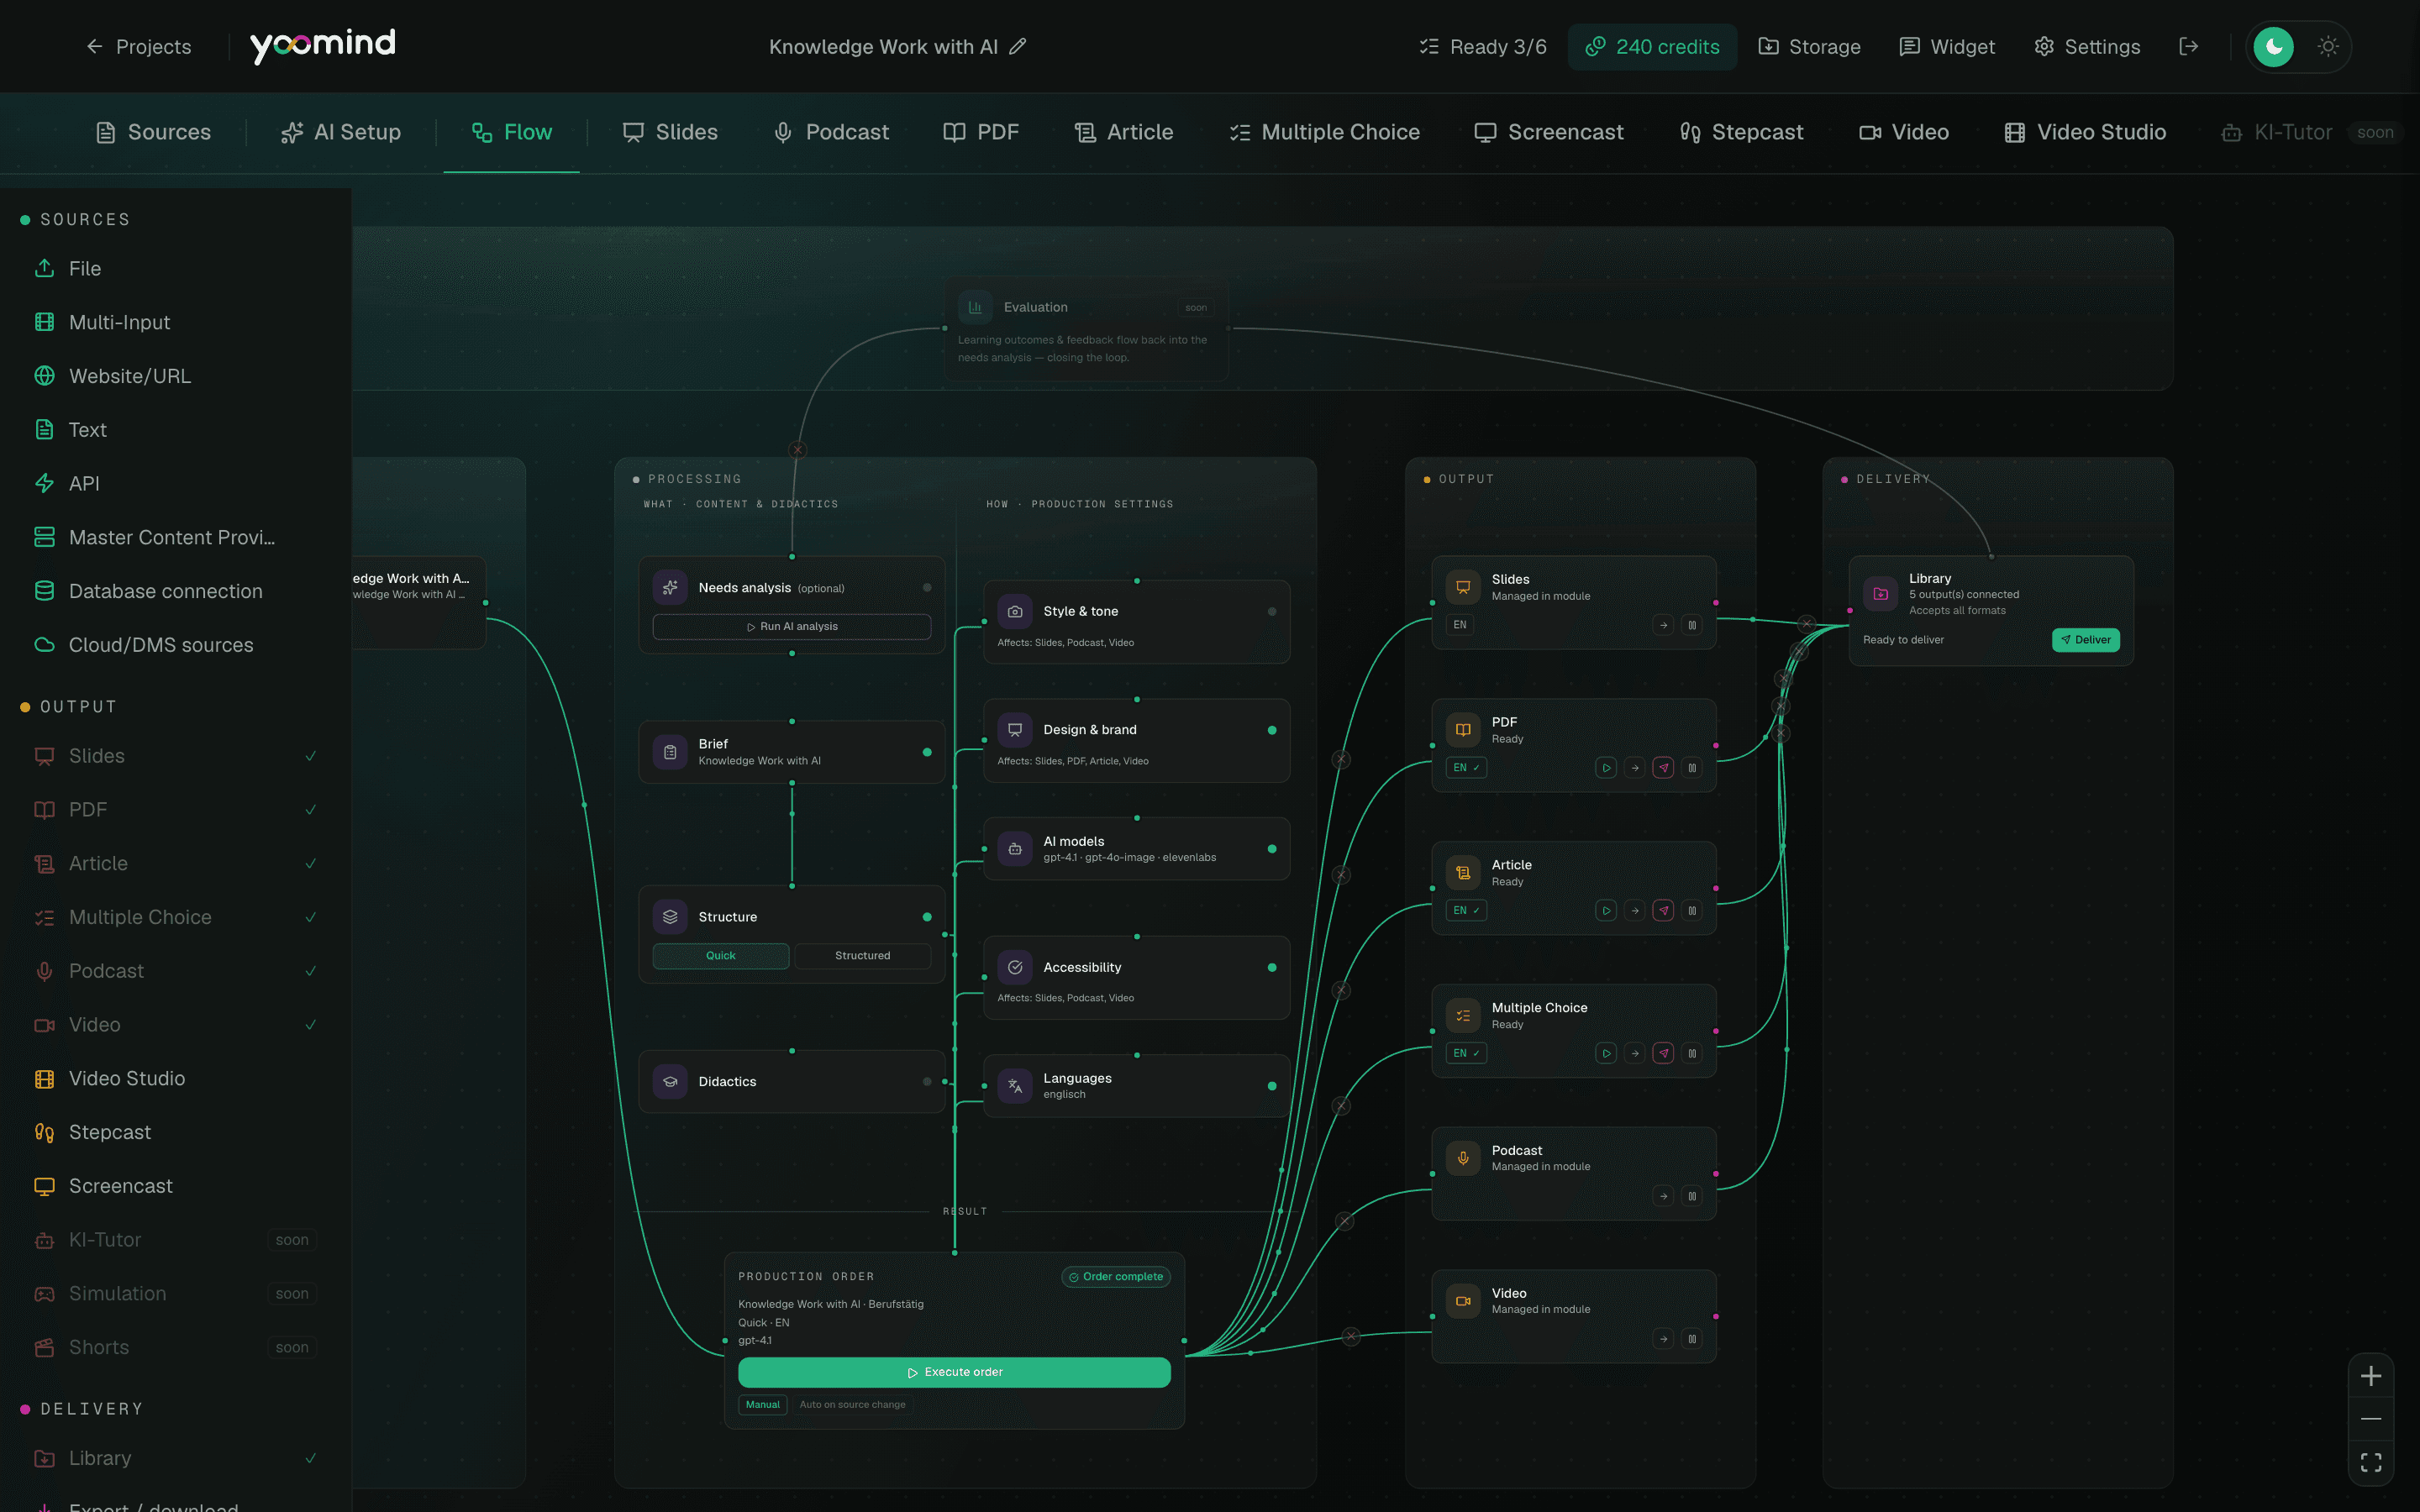This screenshot has height=1512, width=2420.
Task: Zoom out with the minus icon
Action: 2371,1419
